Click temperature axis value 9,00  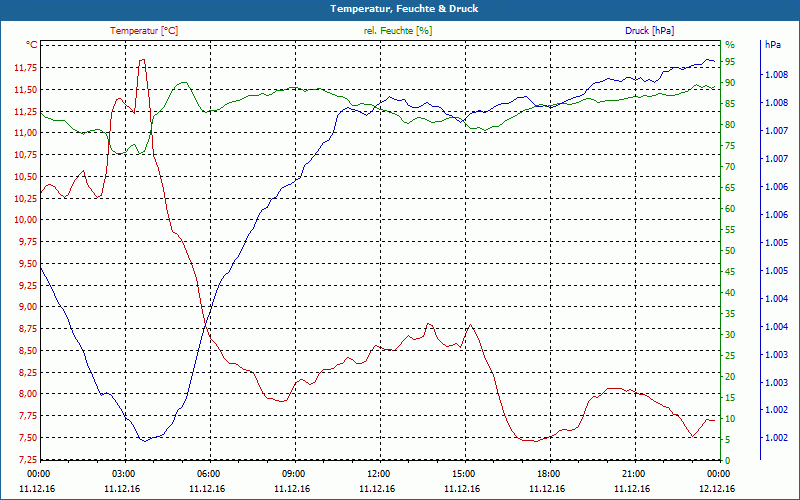pyautogui.click(x=28, y=307)
